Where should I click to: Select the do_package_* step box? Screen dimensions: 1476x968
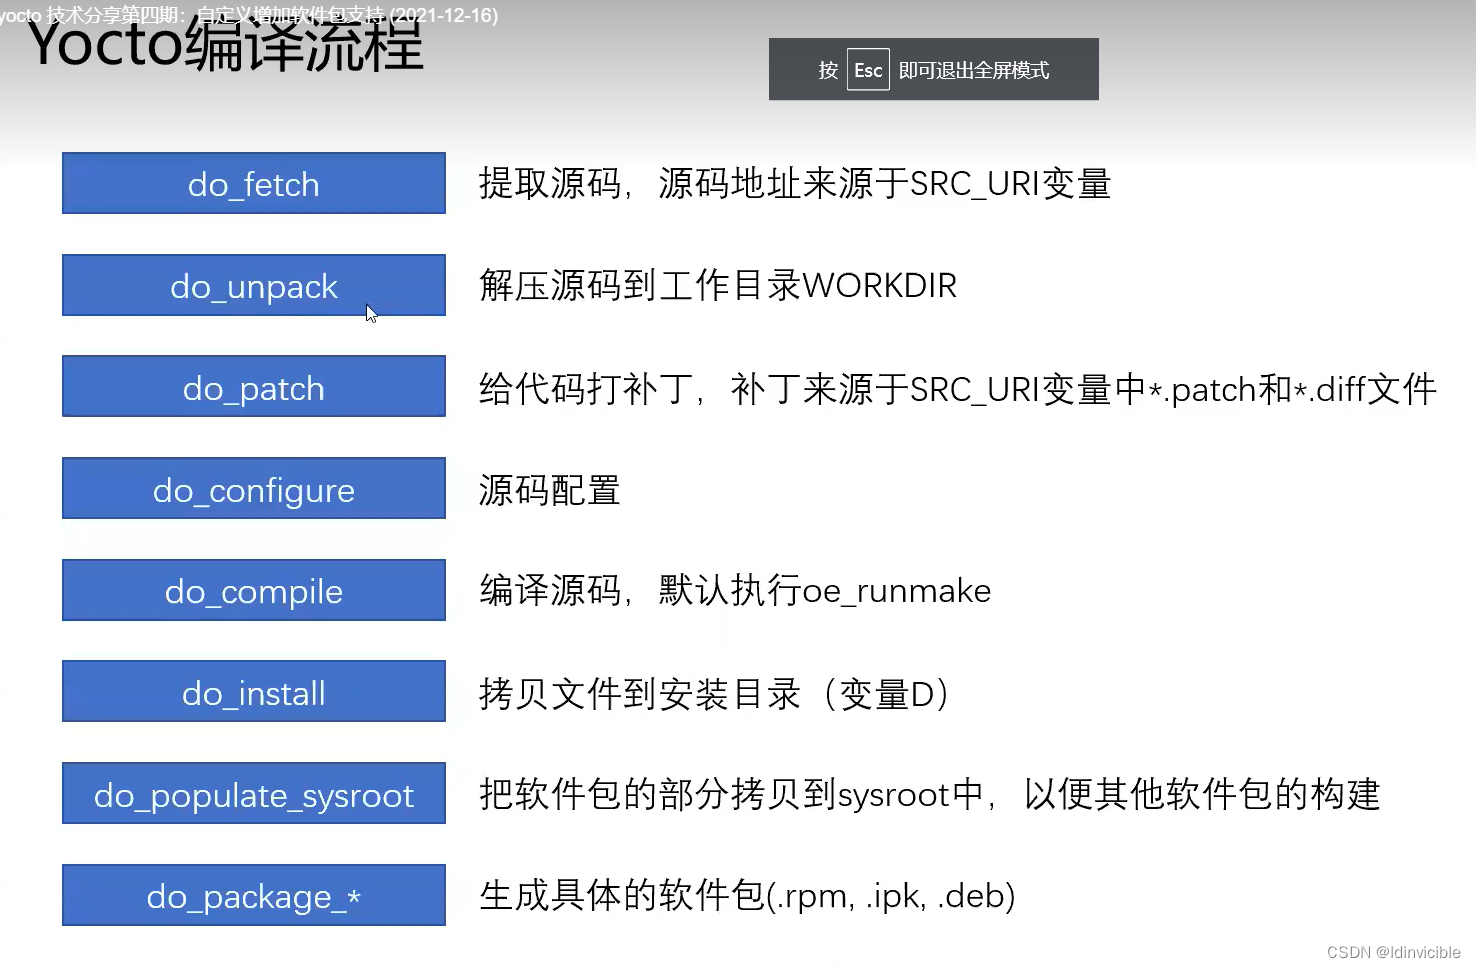point(253,895)
